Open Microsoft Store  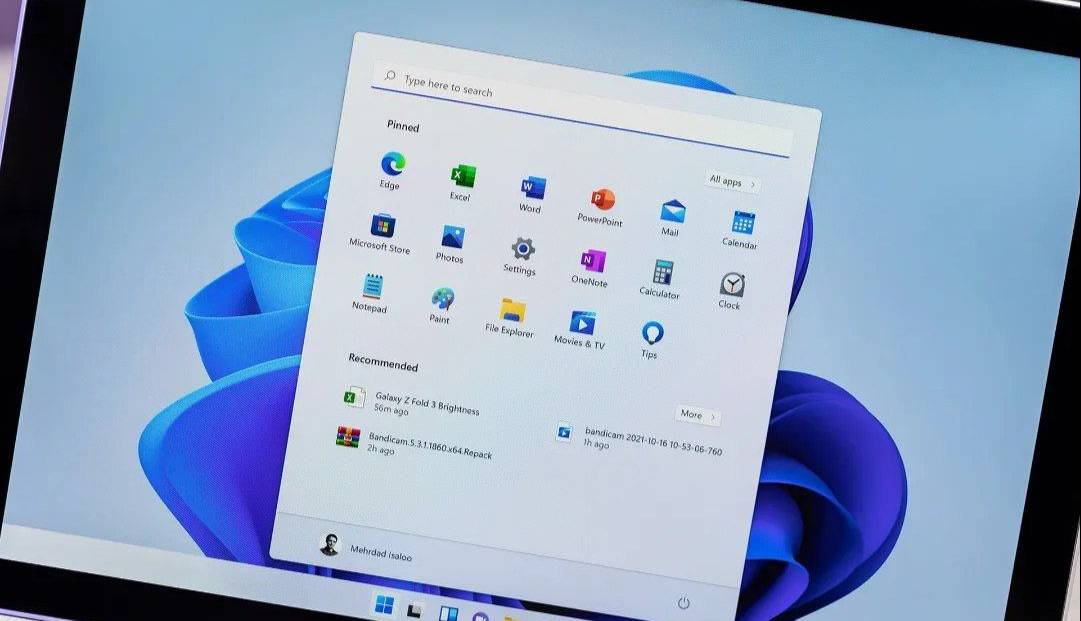pyautogui.click(x=382, y=227)
